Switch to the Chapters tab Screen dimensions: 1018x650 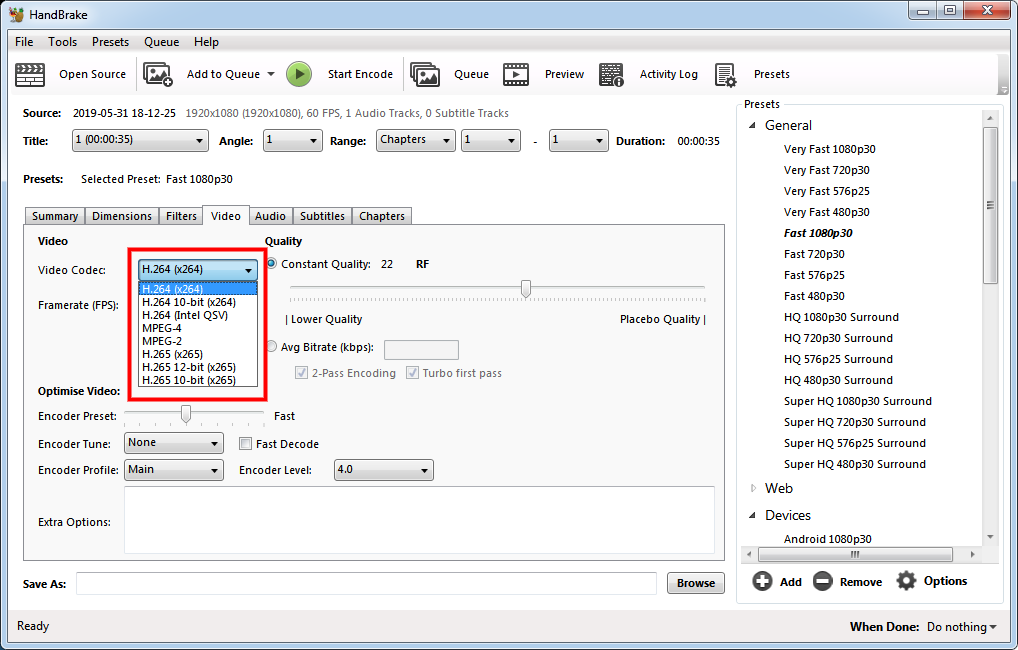(x=382, y=216)
